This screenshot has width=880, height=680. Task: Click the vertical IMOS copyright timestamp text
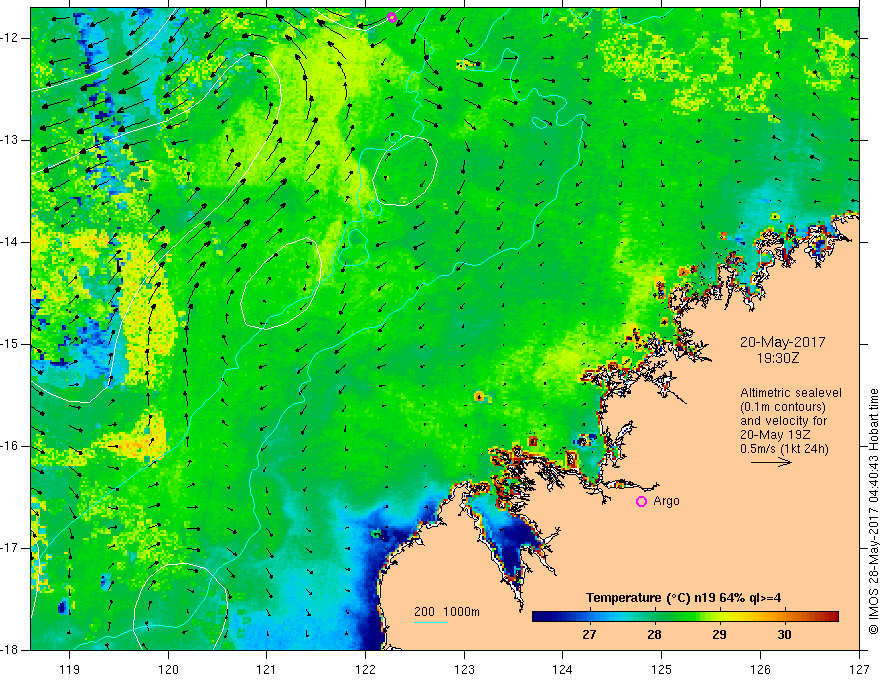point(873,511)
